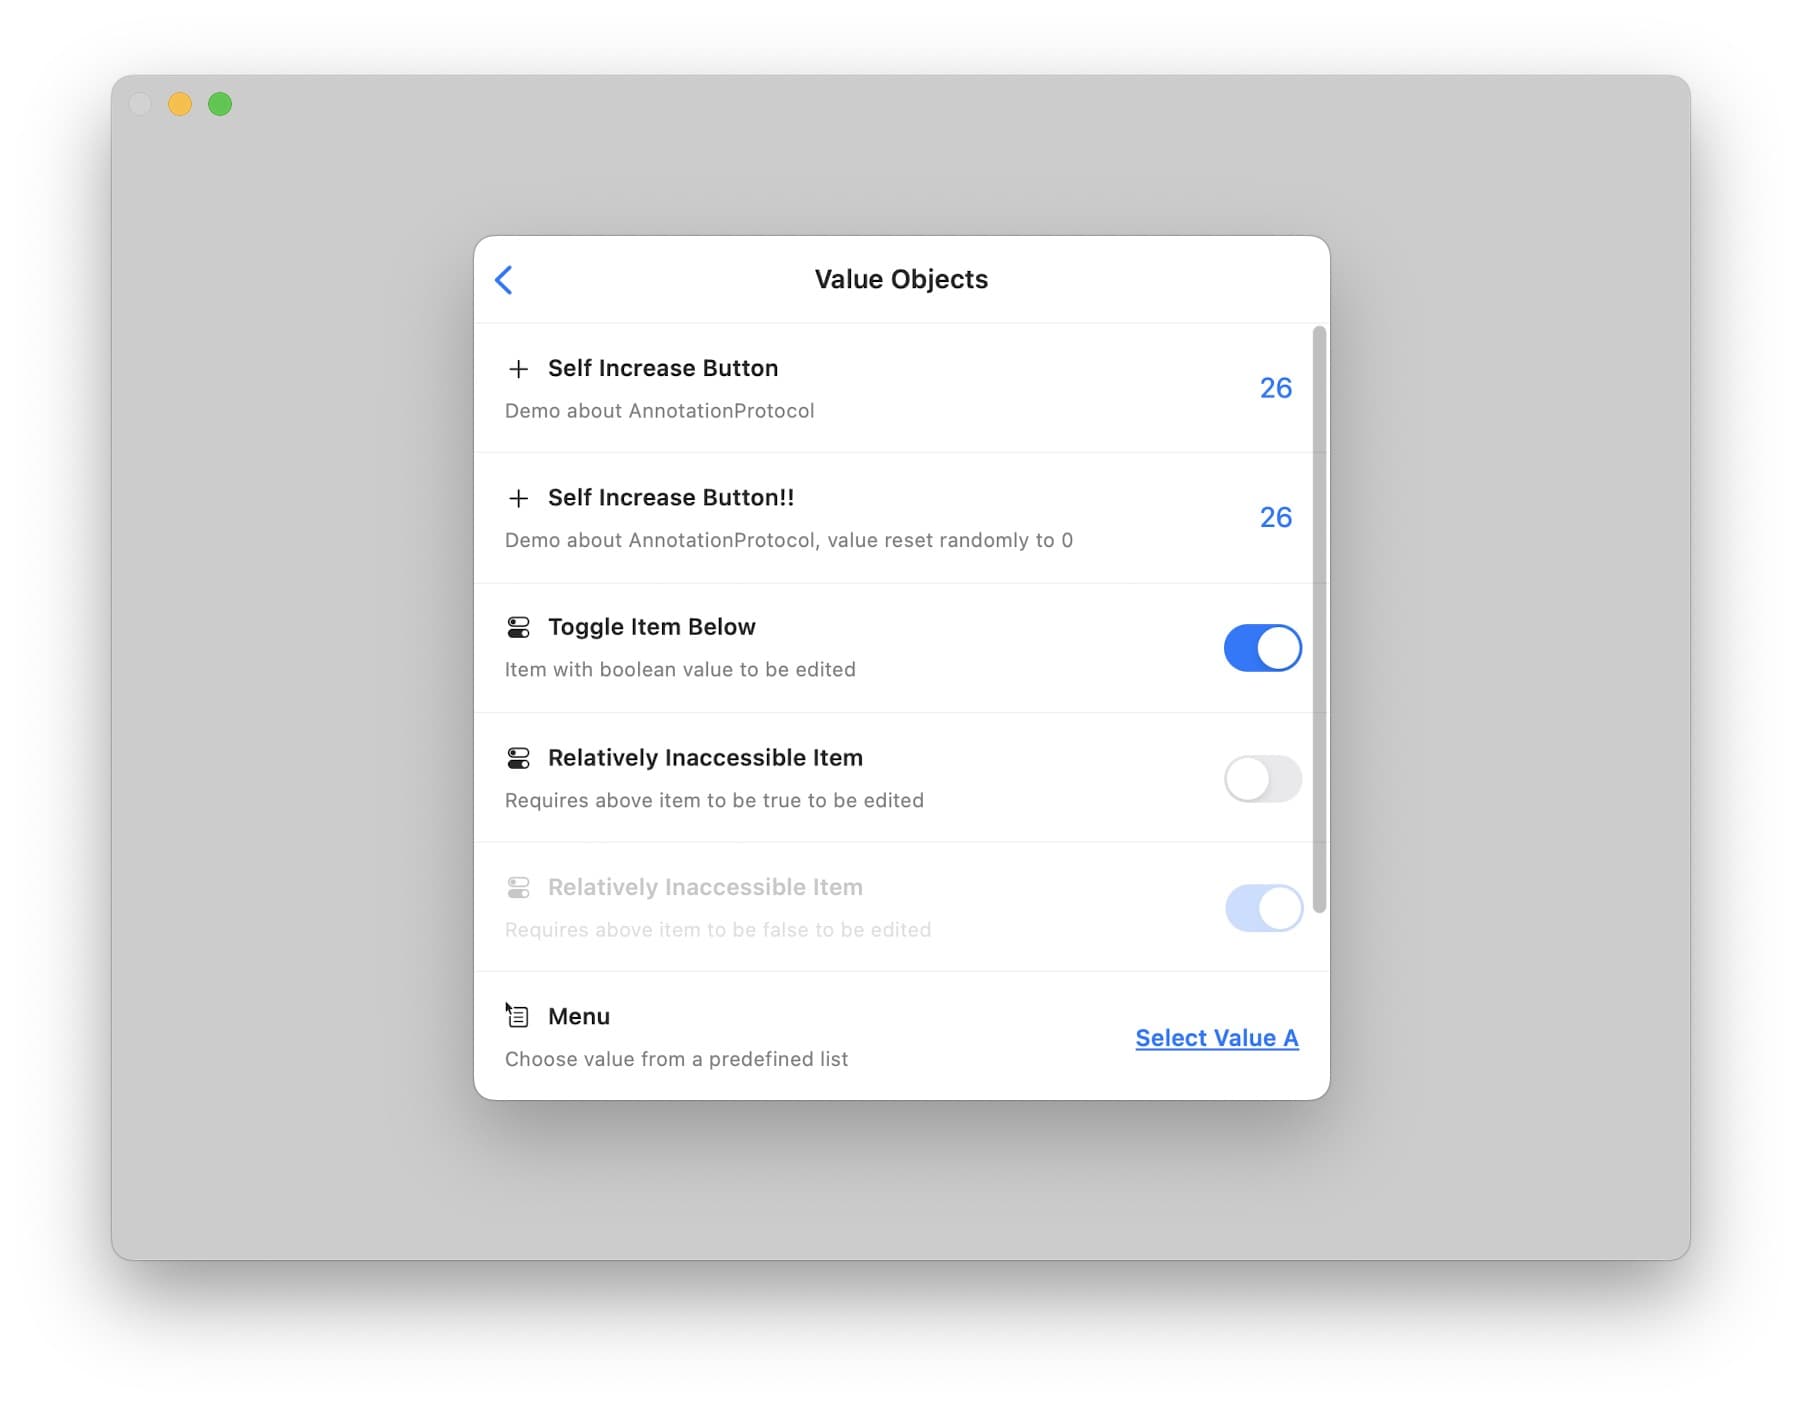Click the dimmed switch requiring above item false
Screen dimensions: 1802x1408
(x=1263, y=908)
